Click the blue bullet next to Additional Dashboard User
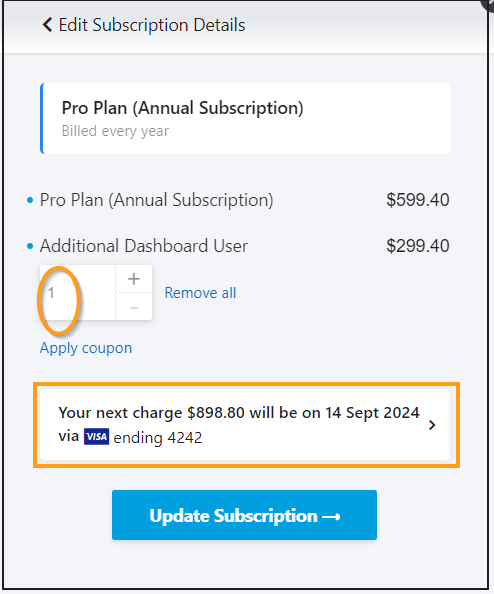Image resolution: width=494 pixels, height=594 pixels. [30, 247]
